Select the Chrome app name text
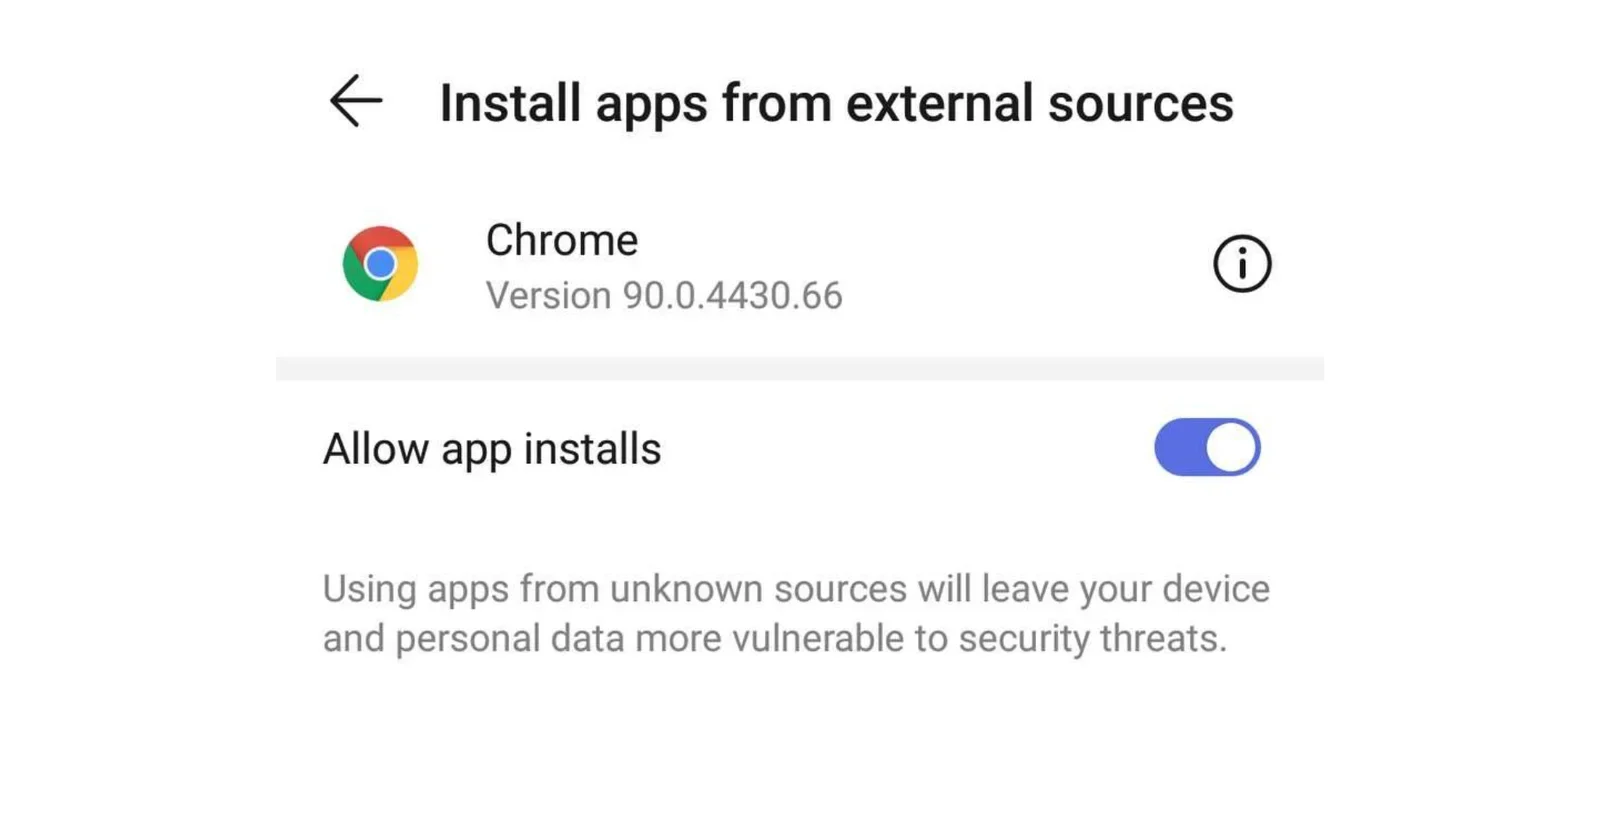The image size is (1600, 813). tap(562, 240)
